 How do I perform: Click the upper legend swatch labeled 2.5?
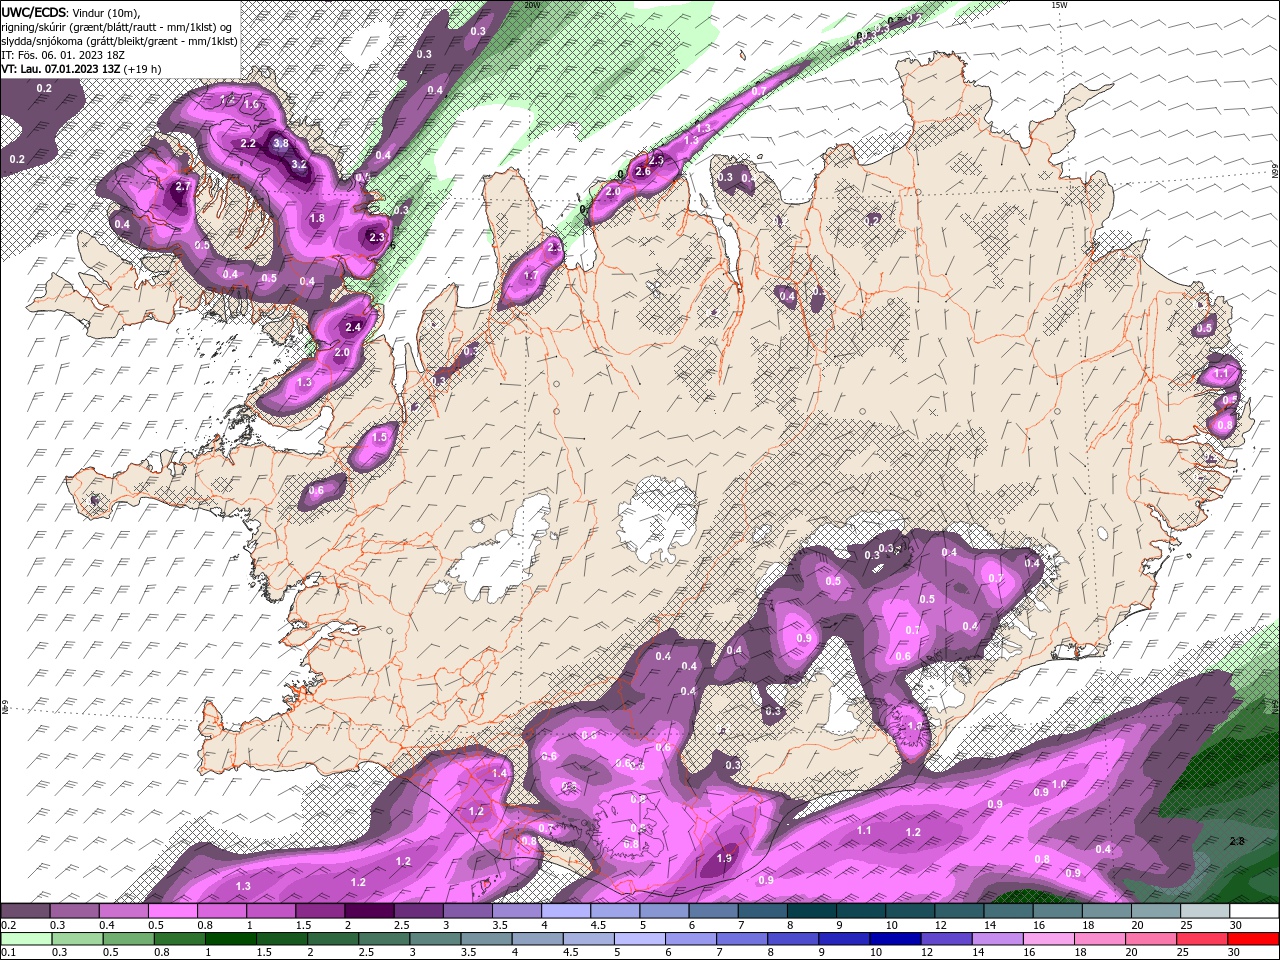[417, 911]
